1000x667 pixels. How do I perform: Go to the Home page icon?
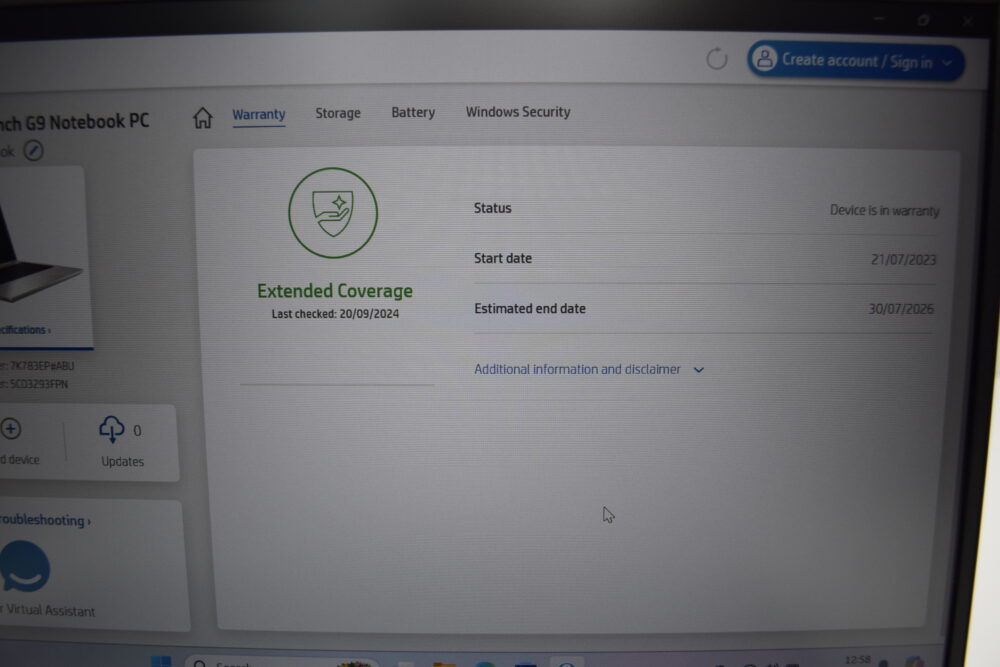(203, 117)
